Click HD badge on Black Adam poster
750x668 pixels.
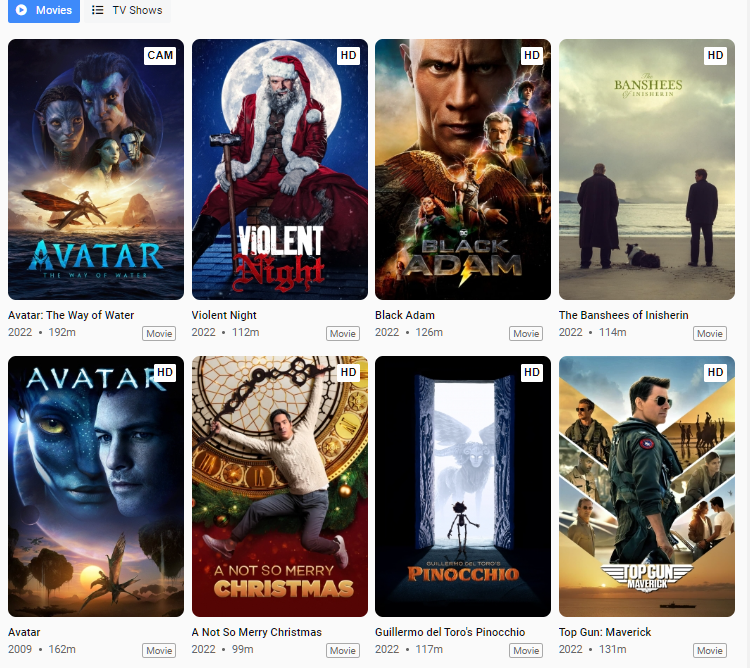532,55
